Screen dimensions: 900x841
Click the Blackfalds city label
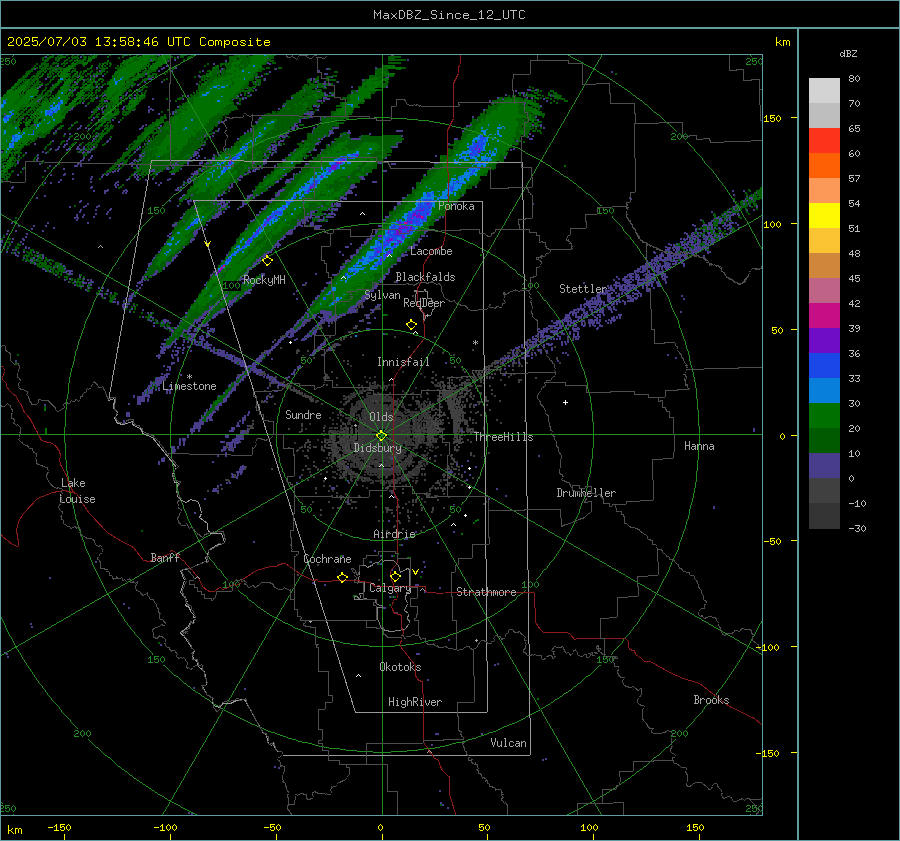[x=425, y=277]
